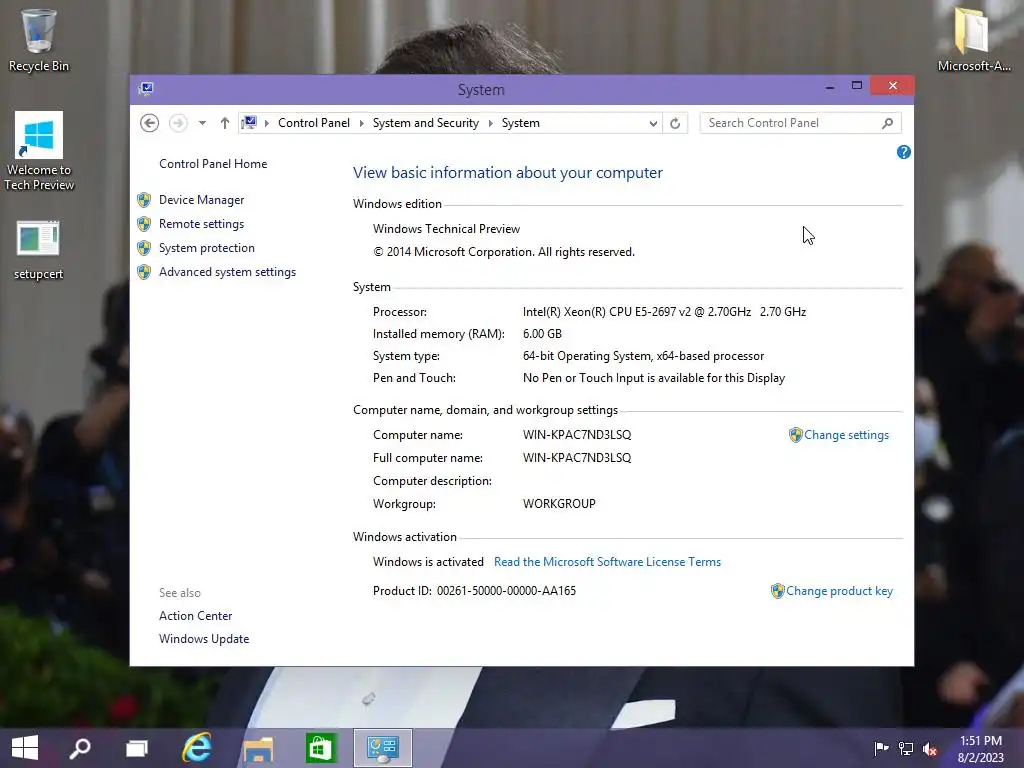Refresh the System page
Screen dimensions: 1024x768
point(675,123)
